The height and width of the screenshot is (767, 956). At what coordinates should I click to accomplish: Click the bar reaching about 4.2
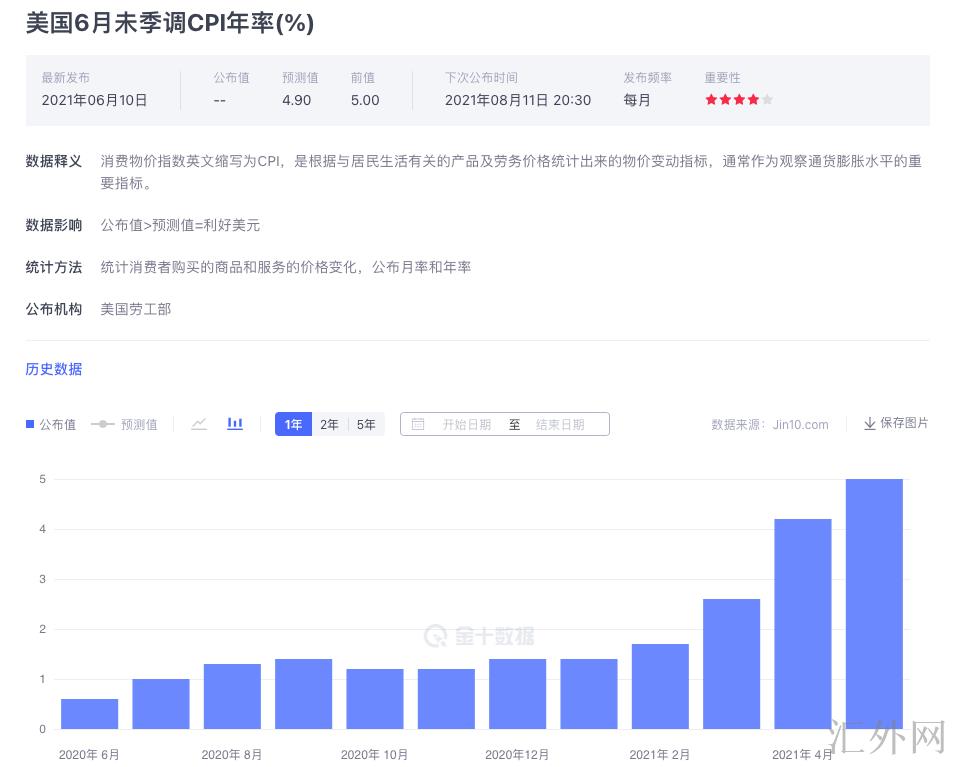(x=802, y=623)
